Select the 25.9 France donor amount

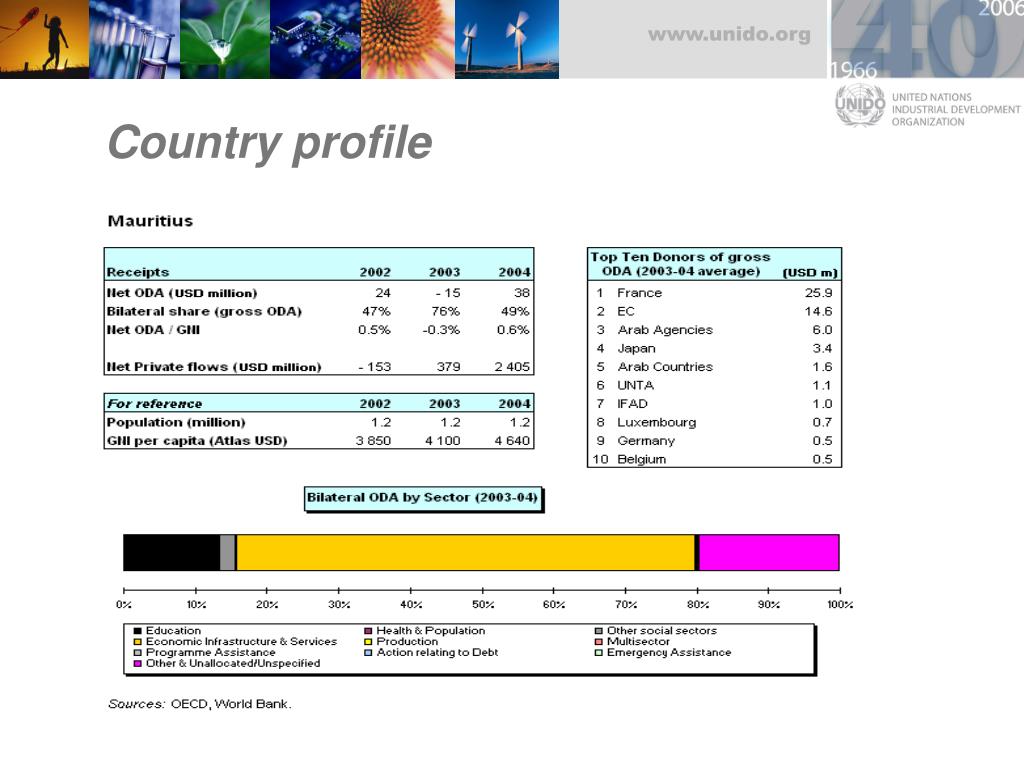tap(818, 293)
